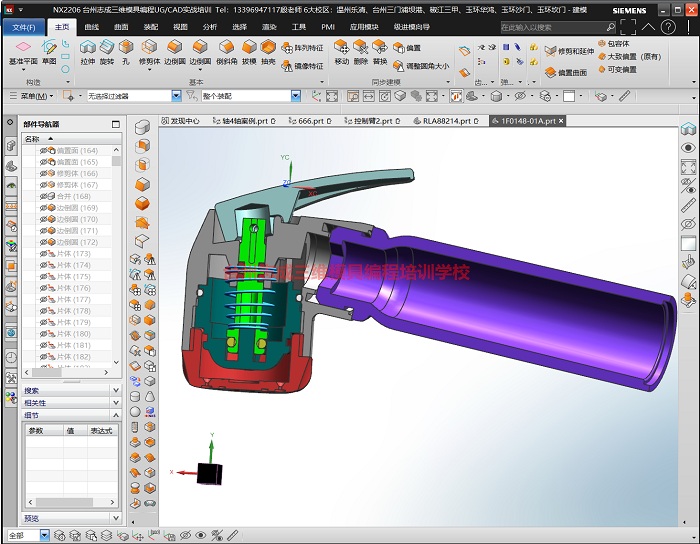This screenshot has height=544, width=700.
Task: Click the measure ruler icon in bottom bar
Action: point(233,535)
